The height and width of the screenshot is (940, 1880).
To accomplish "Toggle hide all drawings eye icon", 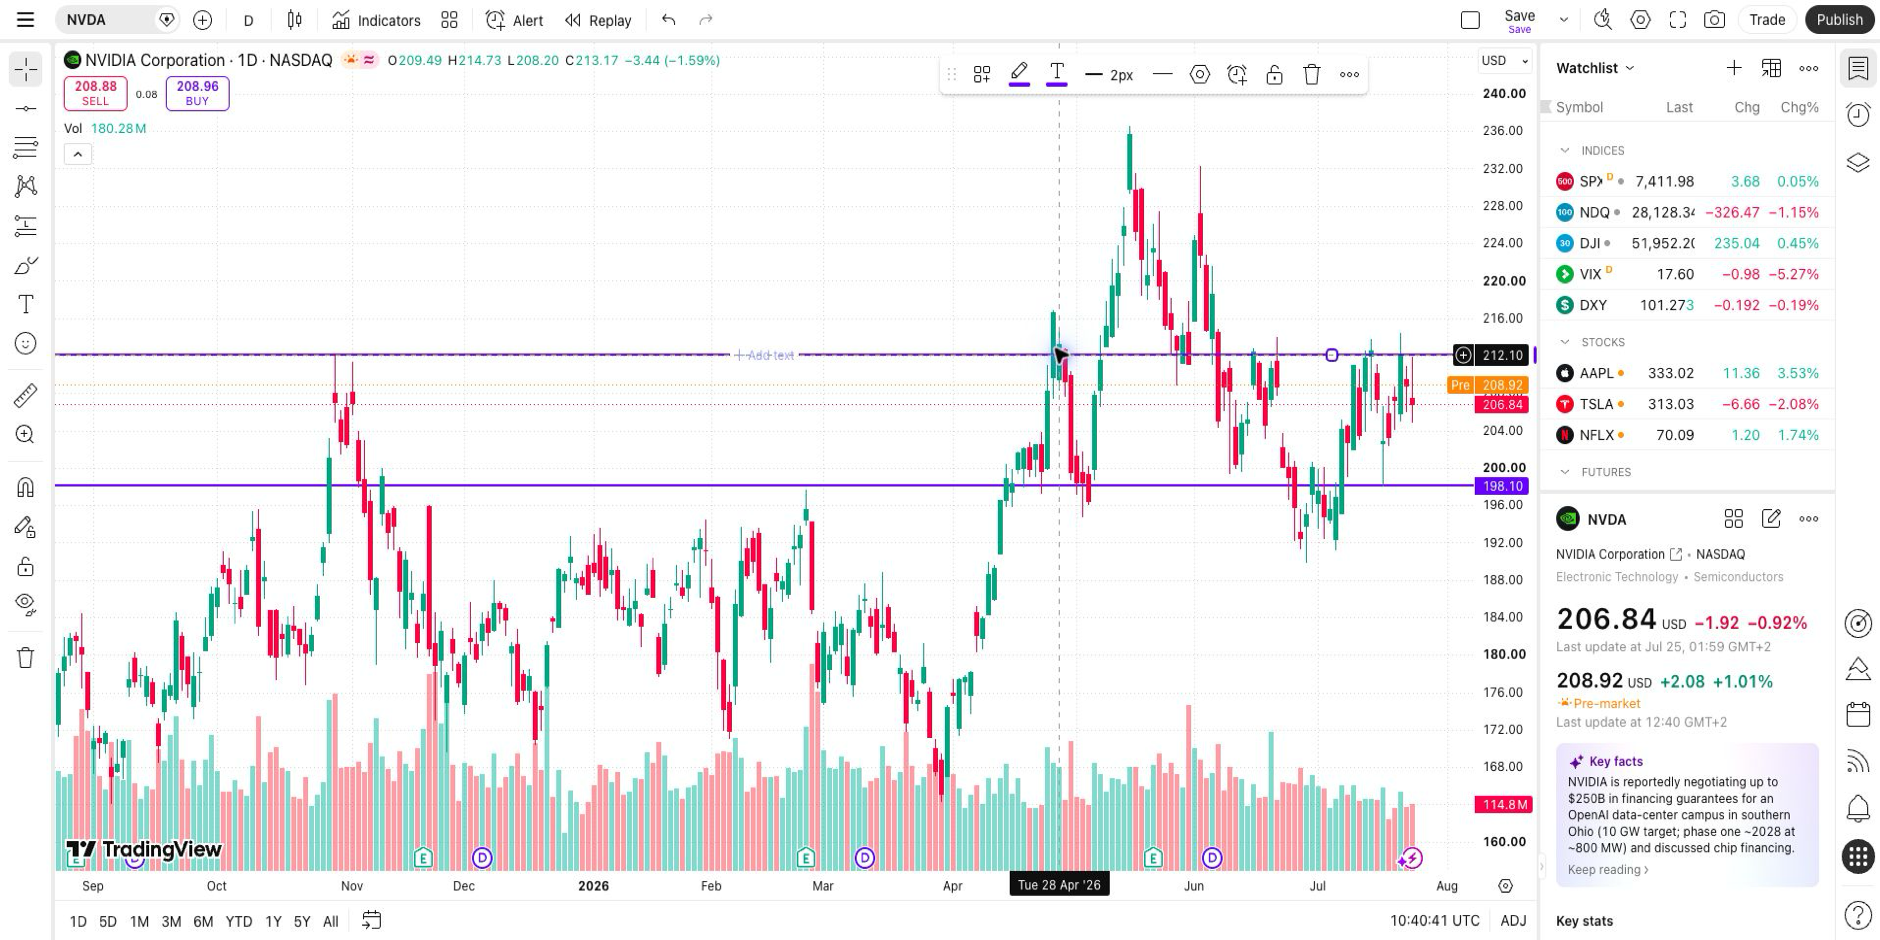I will tap(26, 605).
